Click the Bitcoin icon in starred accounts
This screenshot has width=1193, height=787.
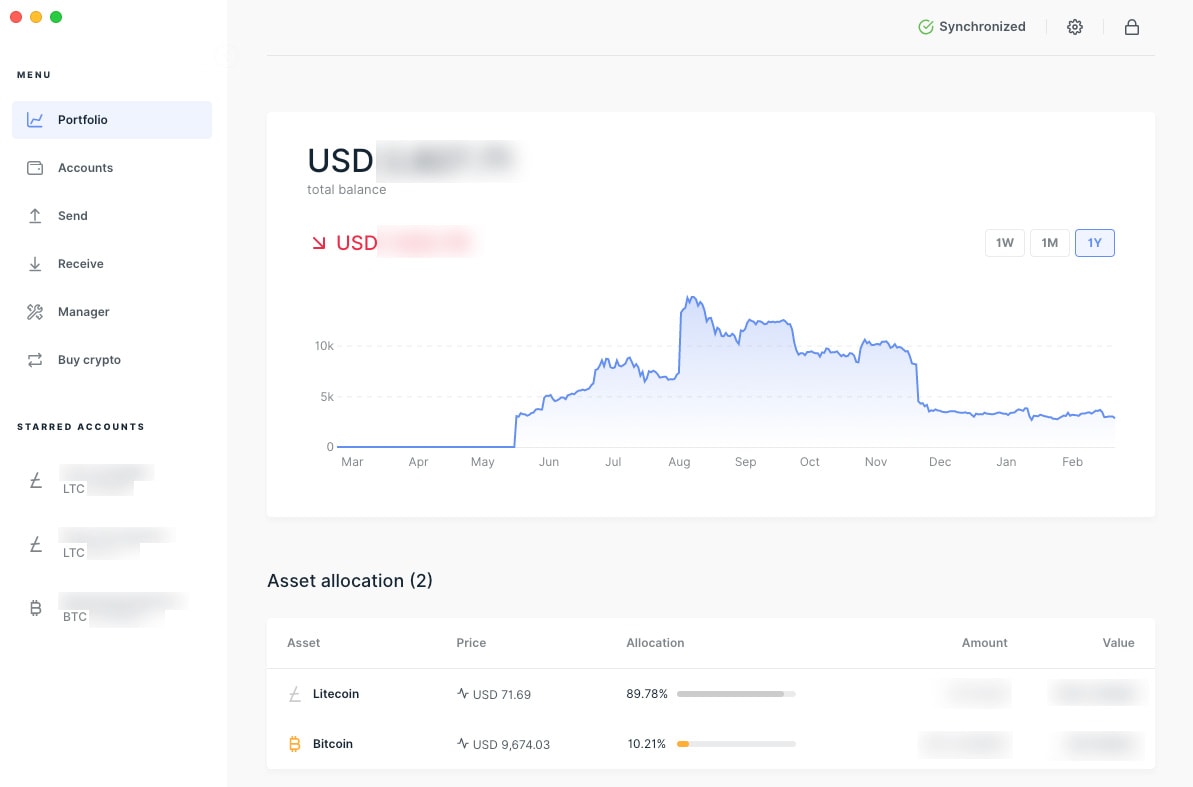pyautogui.click(x=36, y=608)
